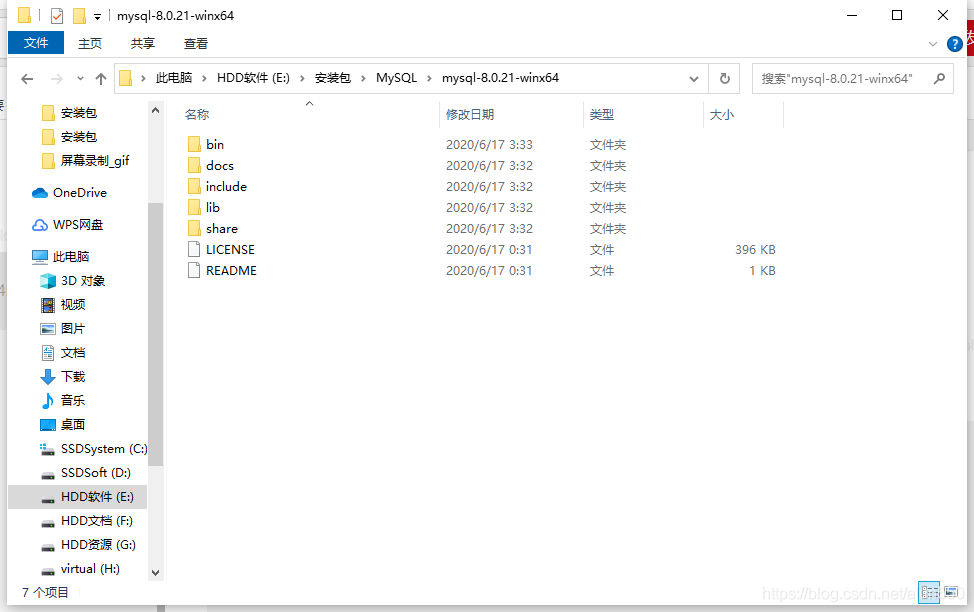Navigate to MySQL breadcrumb

396,78
